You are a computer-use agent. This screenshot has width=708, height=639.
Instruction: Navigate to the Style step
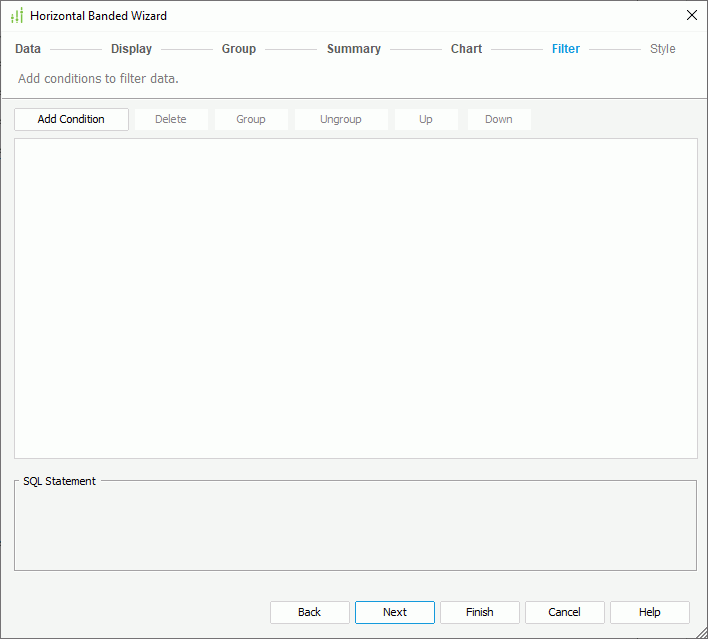[x=662, y=49]
